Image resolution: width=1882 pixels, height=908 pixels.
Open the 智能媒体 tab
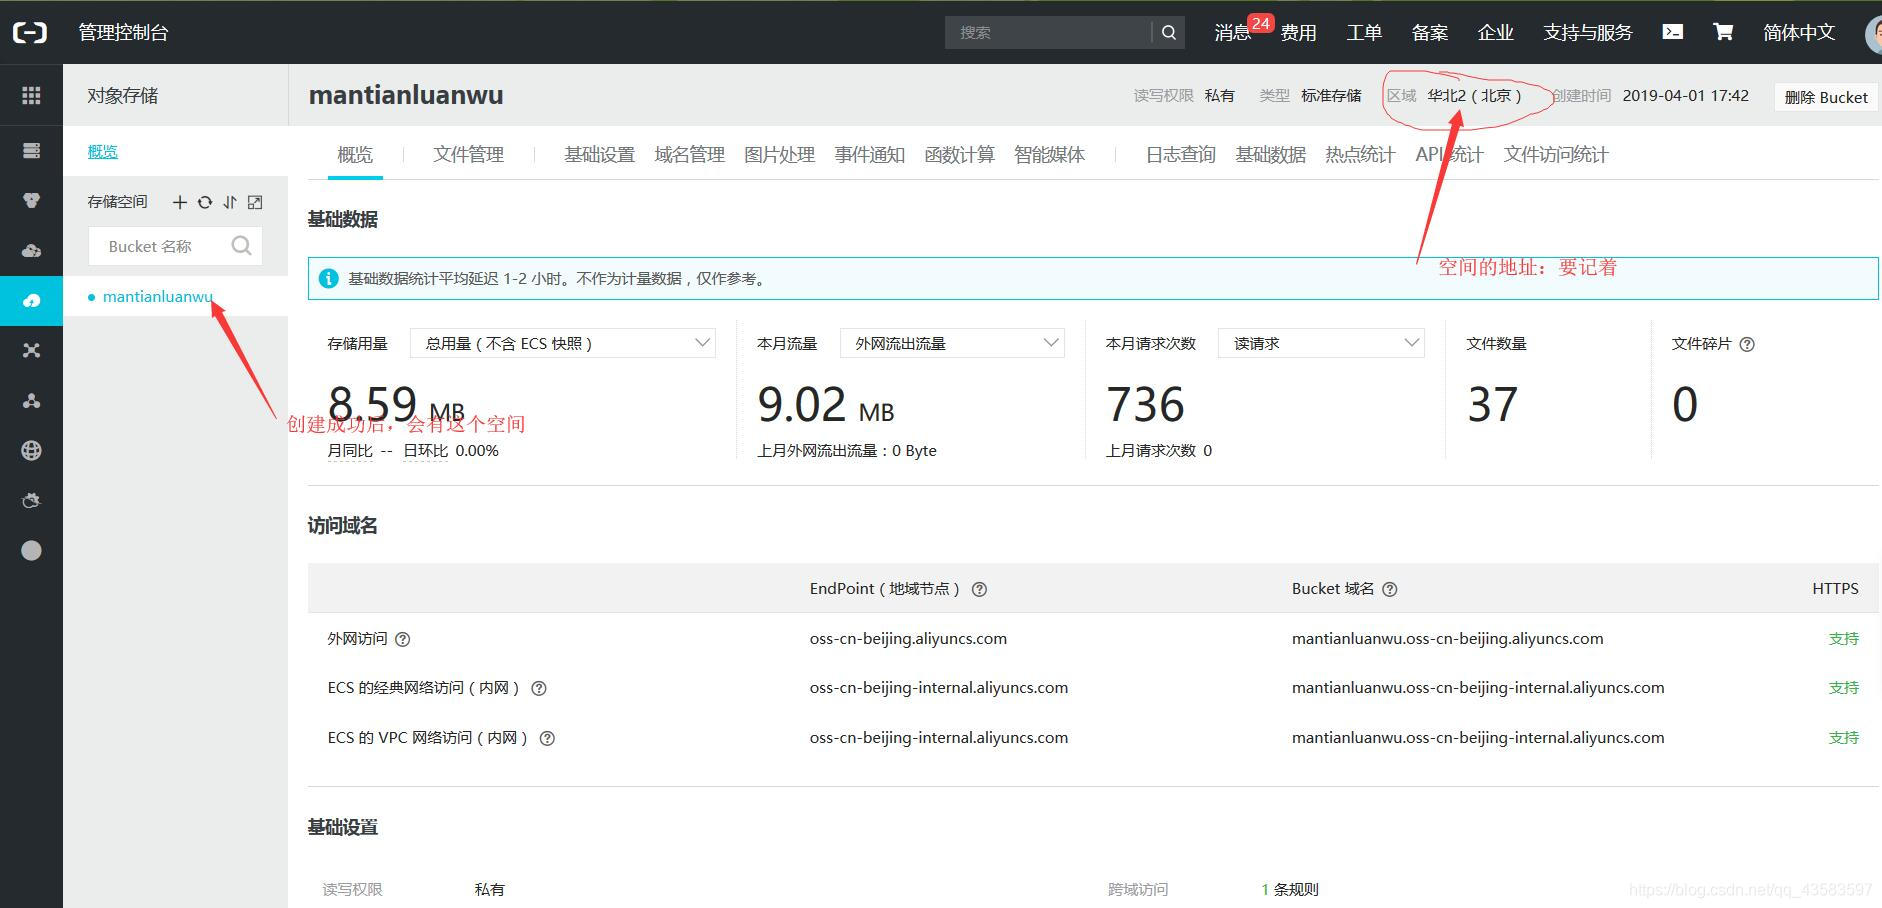[1049, 154]
